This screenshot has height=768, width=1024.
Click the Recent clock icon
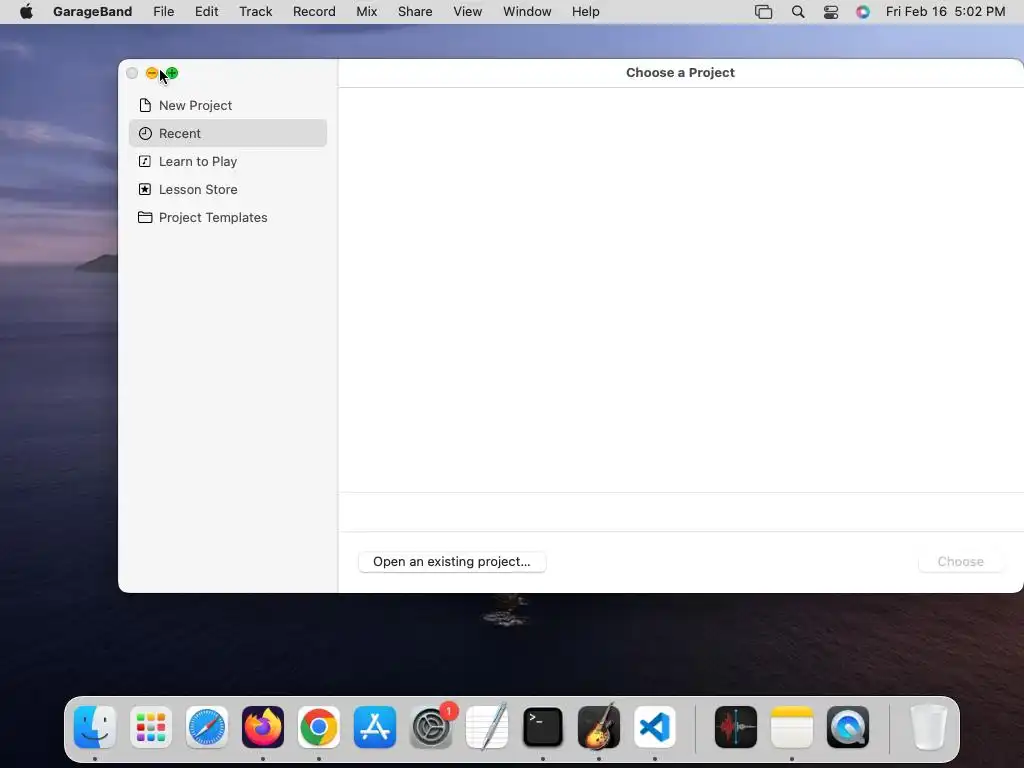[x=145, y=133]
